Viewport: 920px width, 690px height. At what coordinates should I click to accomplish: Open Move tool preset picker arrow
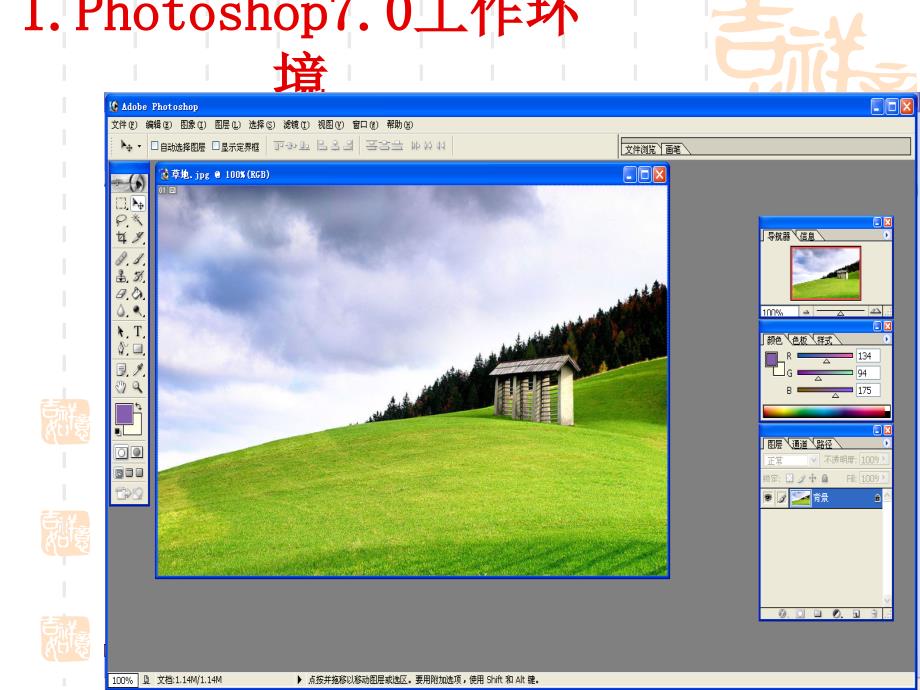pyautogui.click(x=139, y=146)
